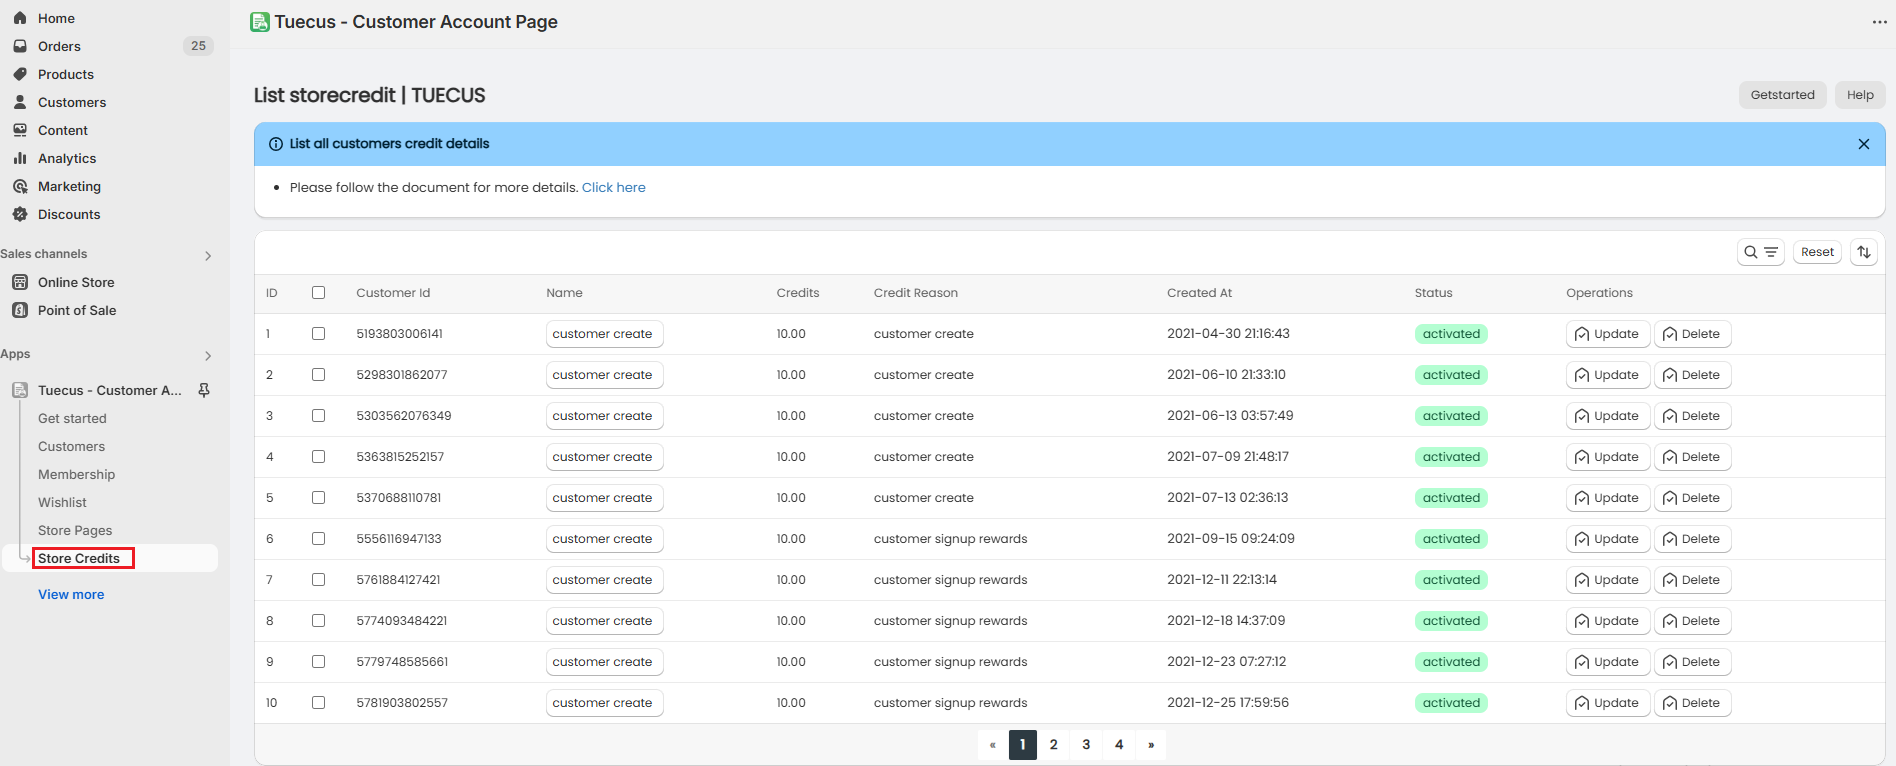
Task: Check the row for customer 5298301862077
Action: (318, 375)
